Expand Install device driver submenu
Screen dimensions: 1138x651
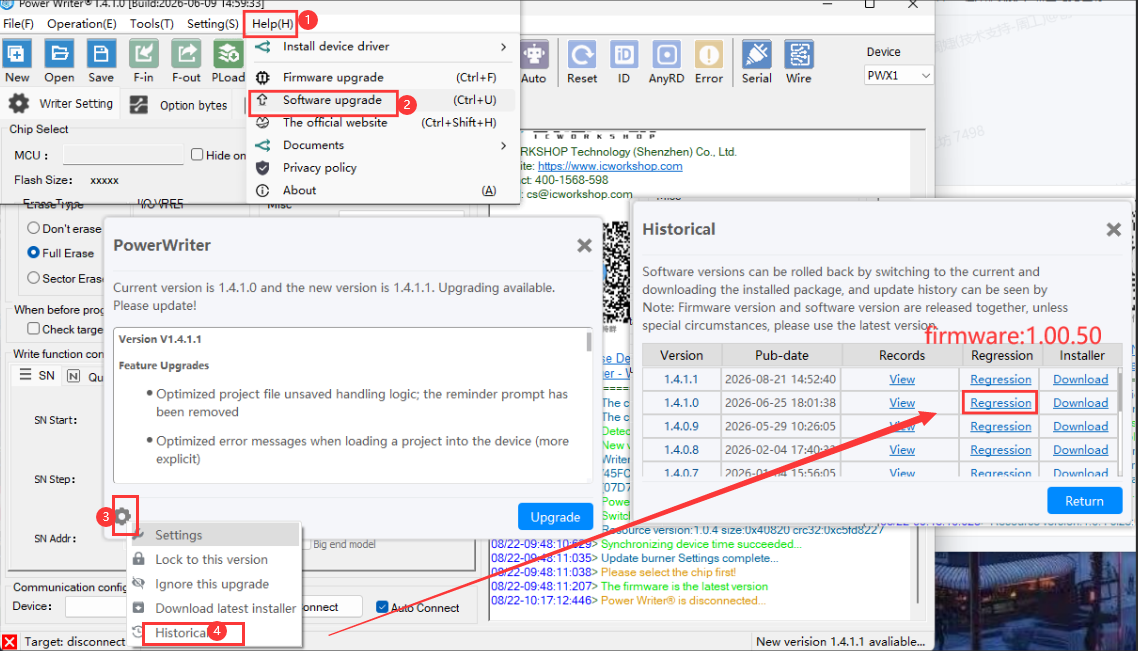504,46
